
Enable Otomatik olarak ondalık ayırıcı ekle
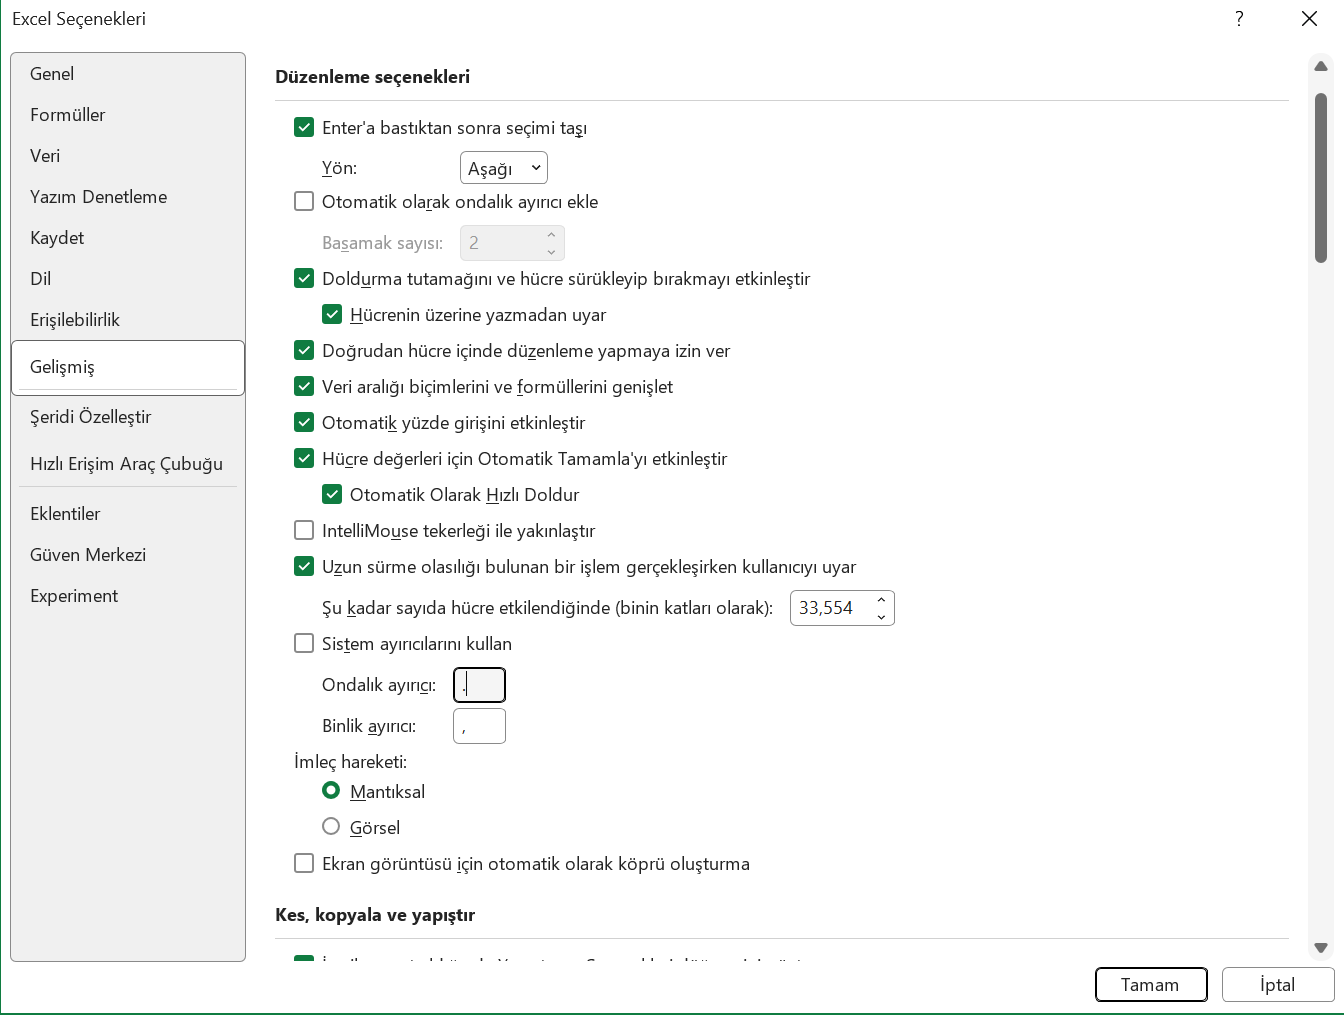coord(304,201)
